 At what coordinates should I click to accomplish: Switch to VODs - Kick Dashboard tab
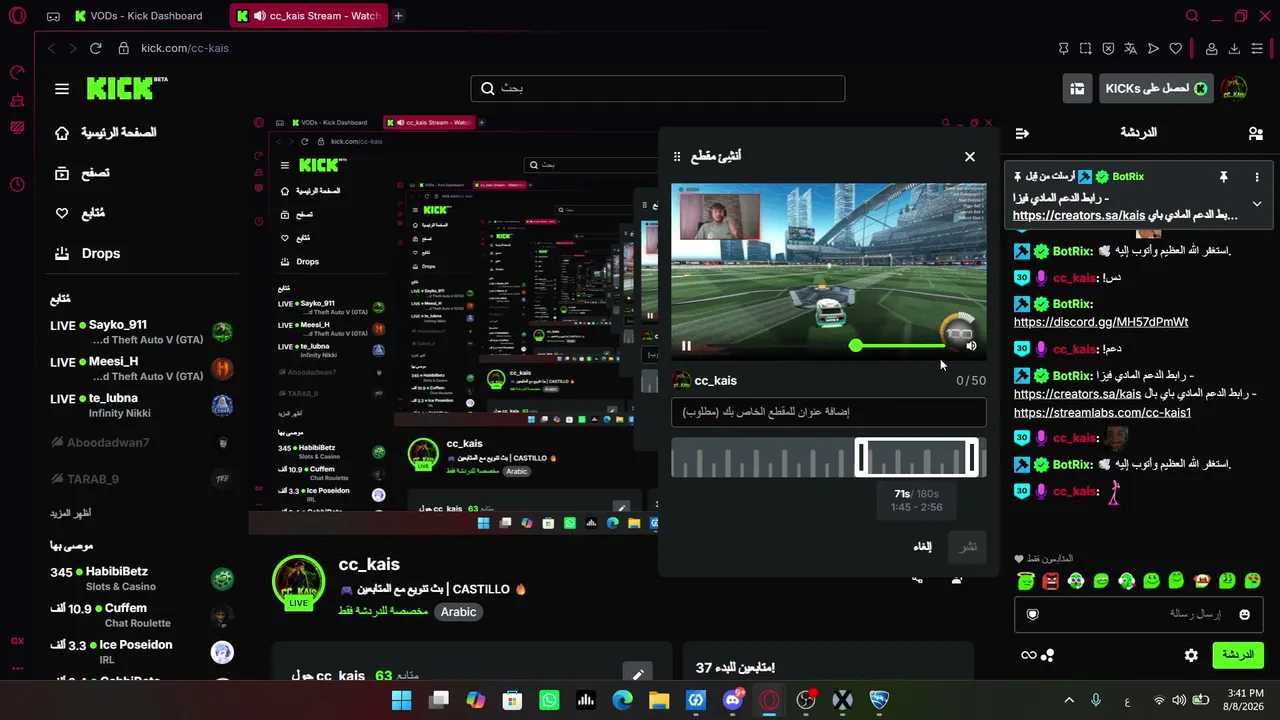(138, 16)
